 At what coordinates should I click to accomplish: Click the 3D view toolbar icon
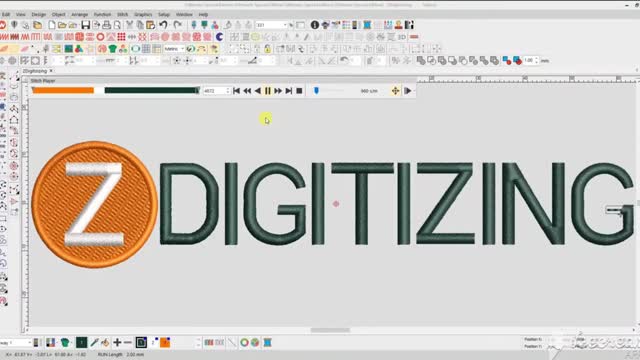(402, 37)
